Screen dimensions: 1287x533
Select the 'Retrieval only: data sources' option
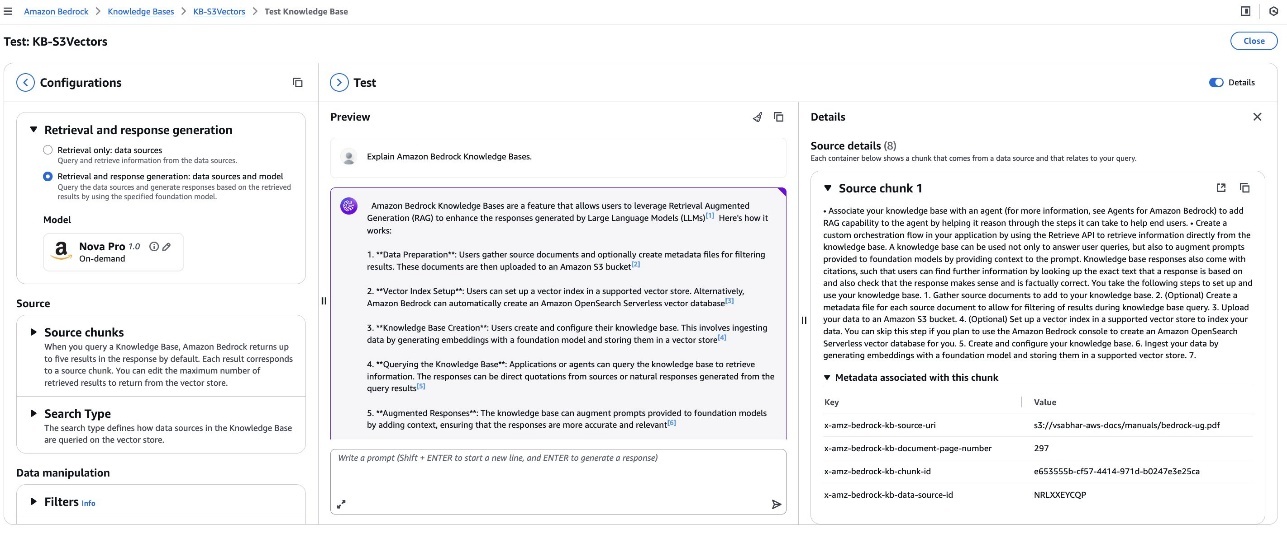48,149
